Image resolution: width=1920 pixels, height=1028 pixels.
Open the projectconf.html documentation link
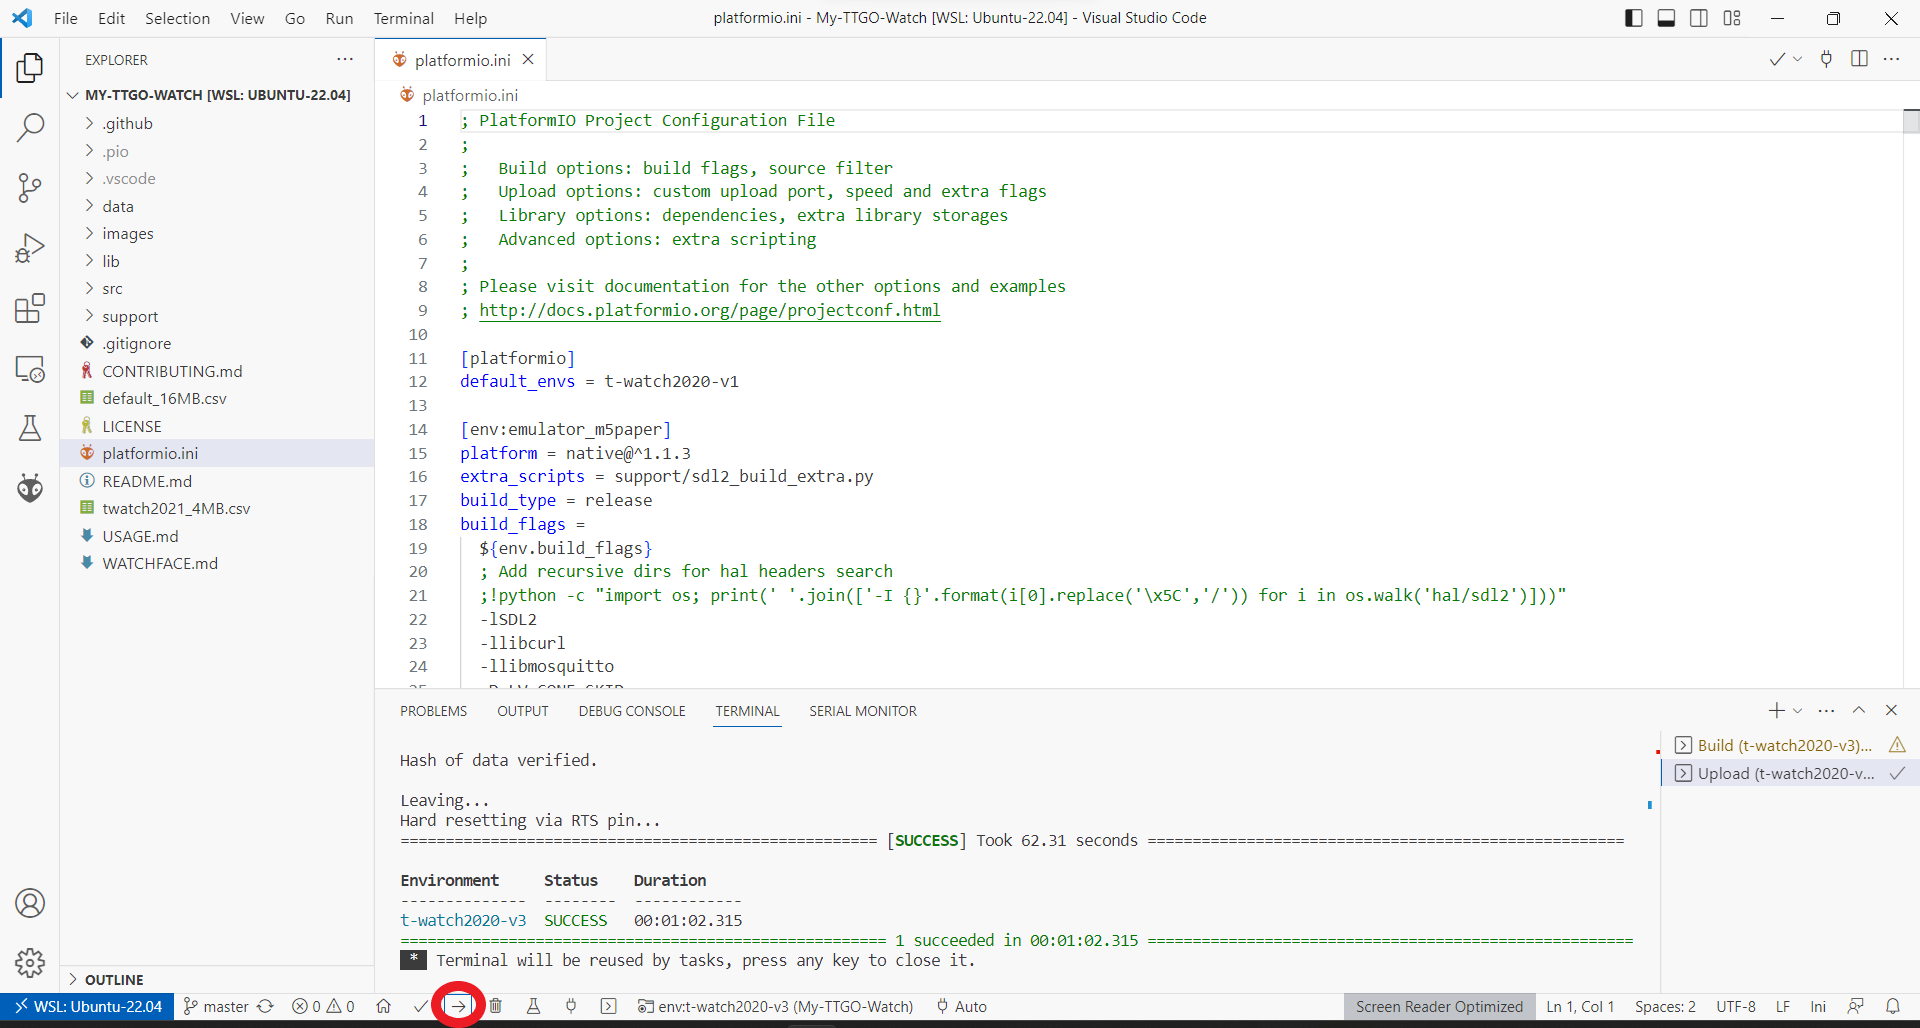point(709,310)
